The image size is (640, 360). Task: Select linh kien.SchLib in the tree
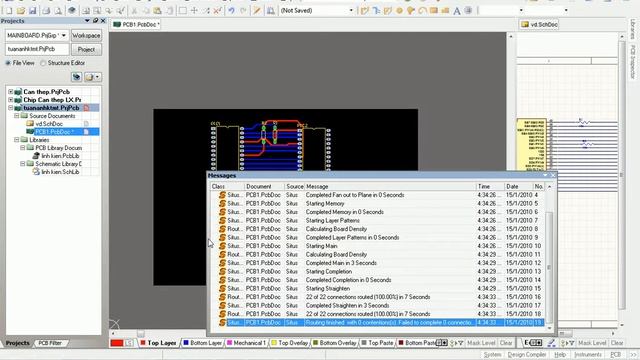pyautogui.click(x=60, y=172)
